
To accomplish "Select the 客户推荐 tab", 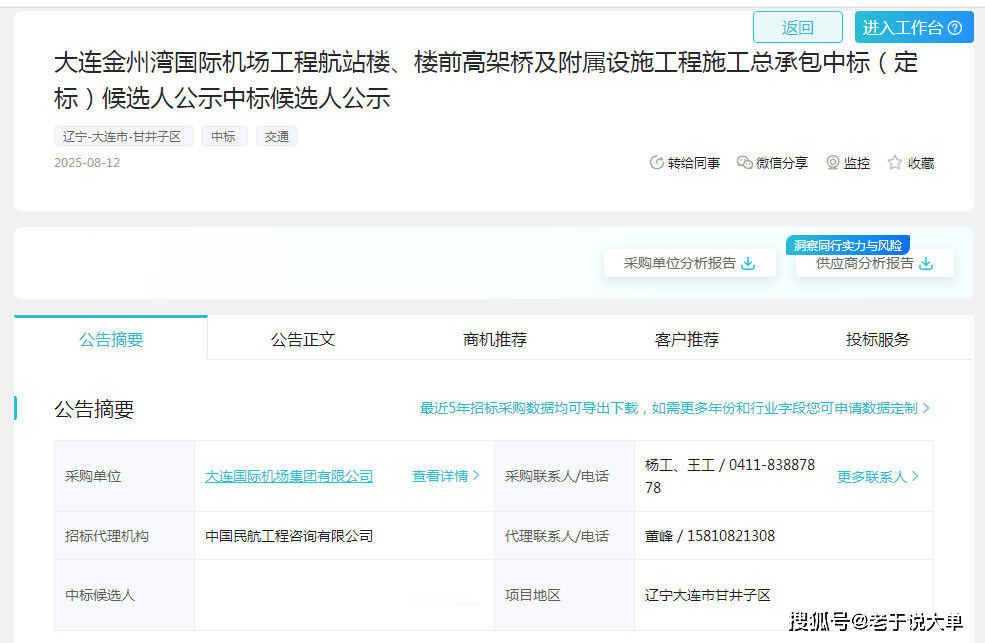I will [687, 339].
